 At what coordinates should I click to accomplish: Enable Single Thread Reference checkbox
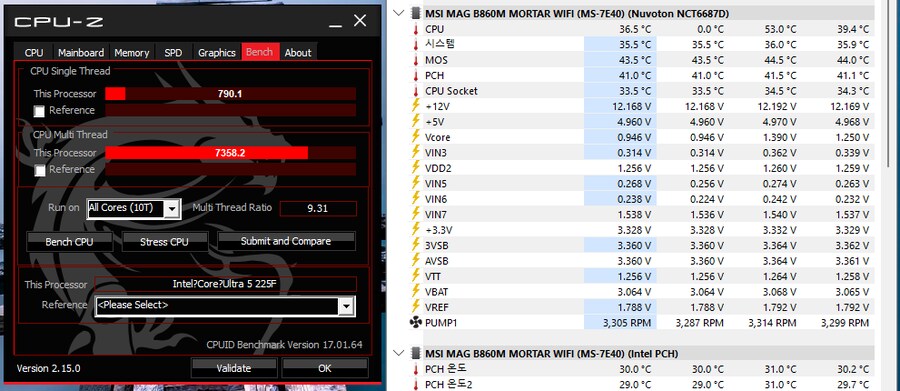[39, 111]
